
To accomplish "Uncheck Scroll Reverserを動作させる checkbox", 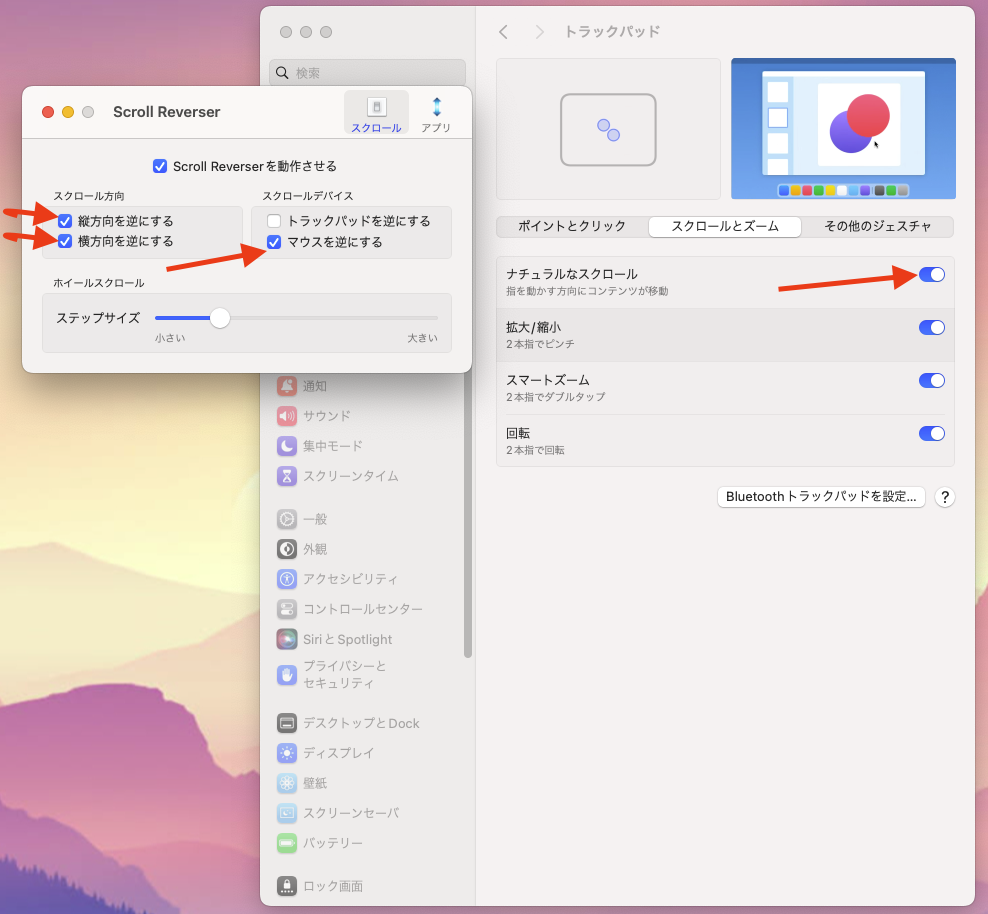I will pos(160,166).
